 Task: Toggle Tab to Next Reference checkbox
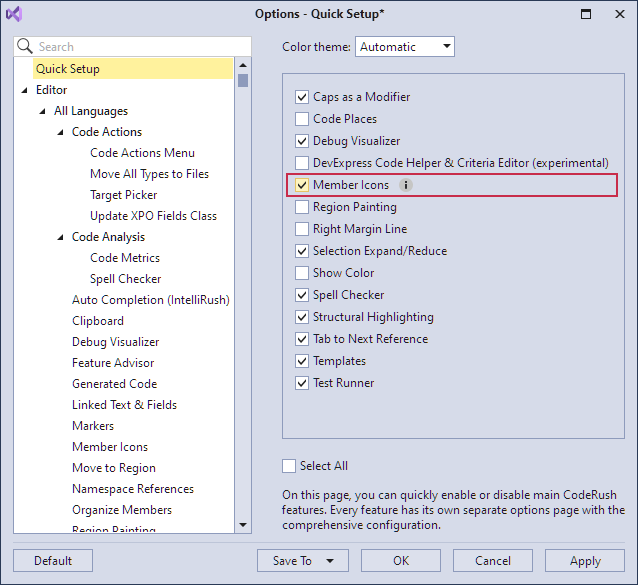(x=302, y=338)
